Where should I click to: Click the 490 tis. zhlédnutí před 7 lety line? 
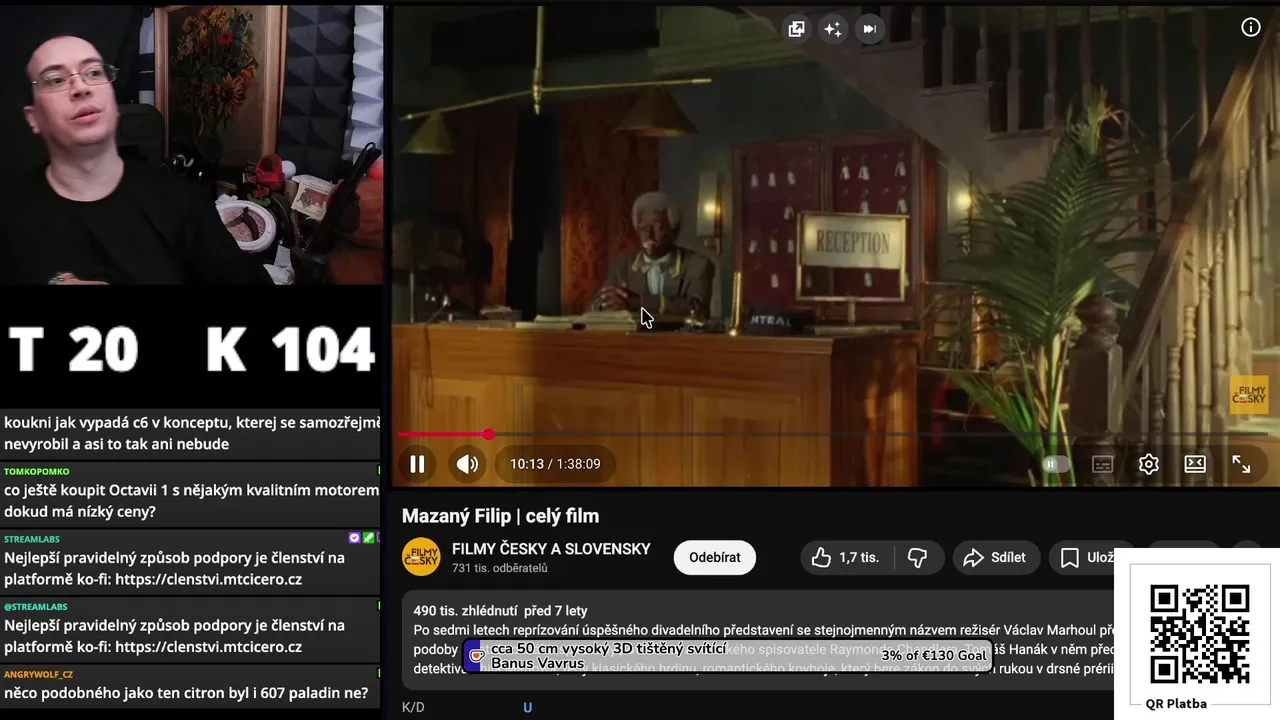click(x=500, y=611)
